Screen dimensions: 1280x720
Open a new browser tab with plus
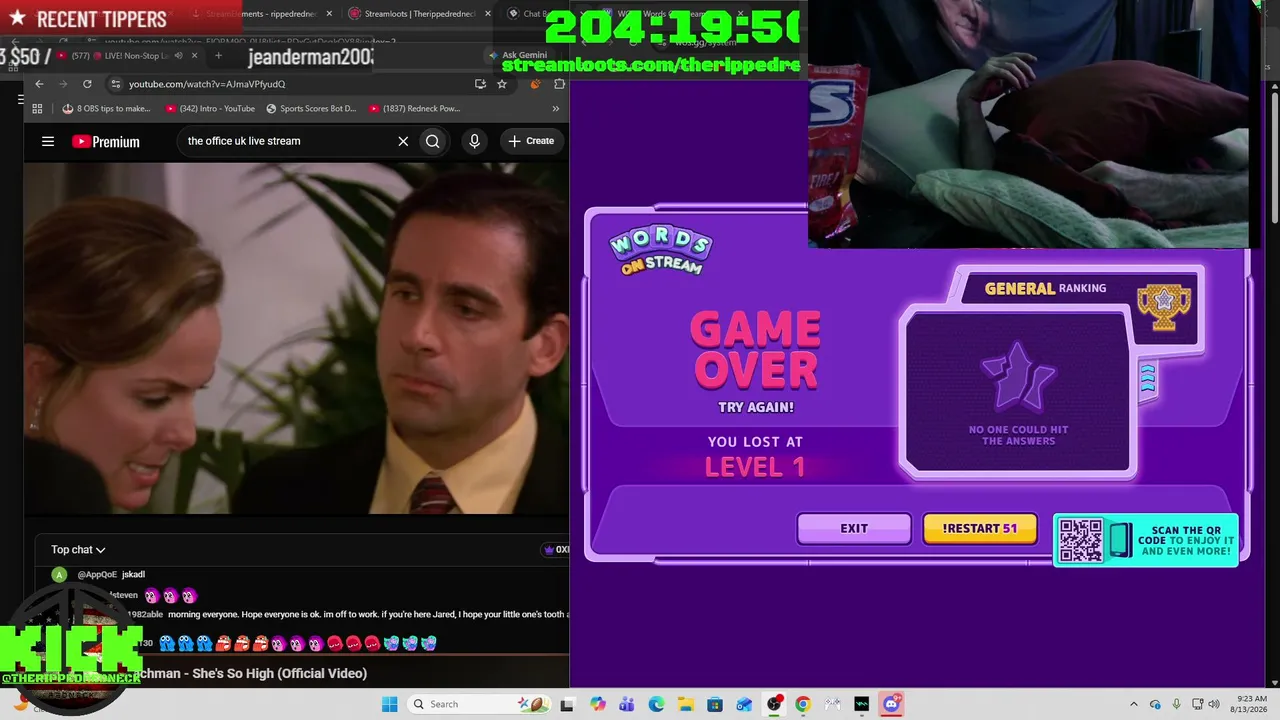(x=218, y=56)
